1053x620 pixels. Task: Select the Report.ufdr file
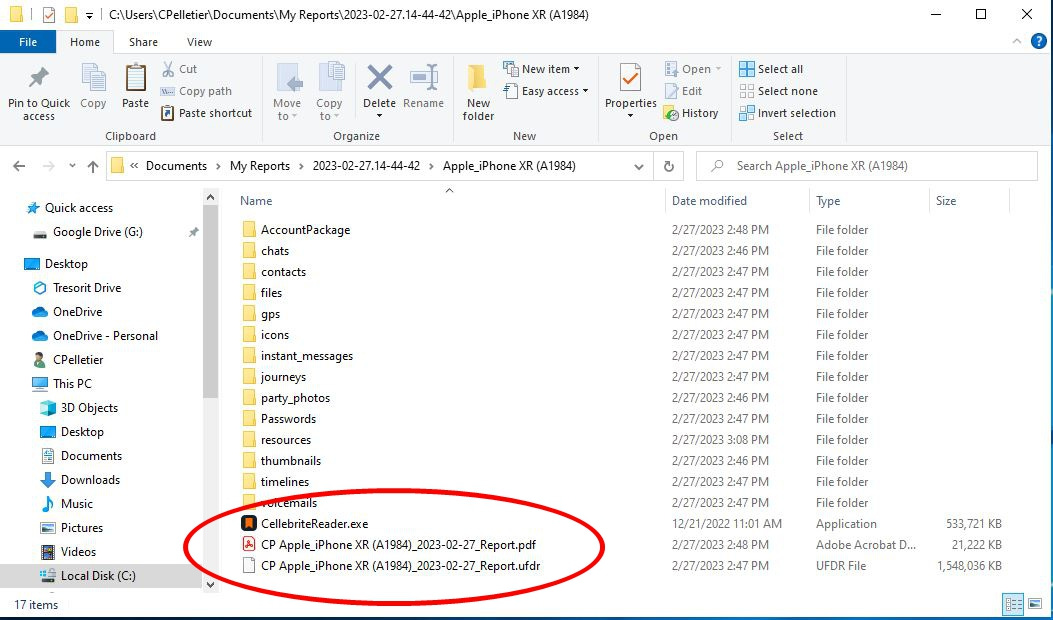point(400,566)
